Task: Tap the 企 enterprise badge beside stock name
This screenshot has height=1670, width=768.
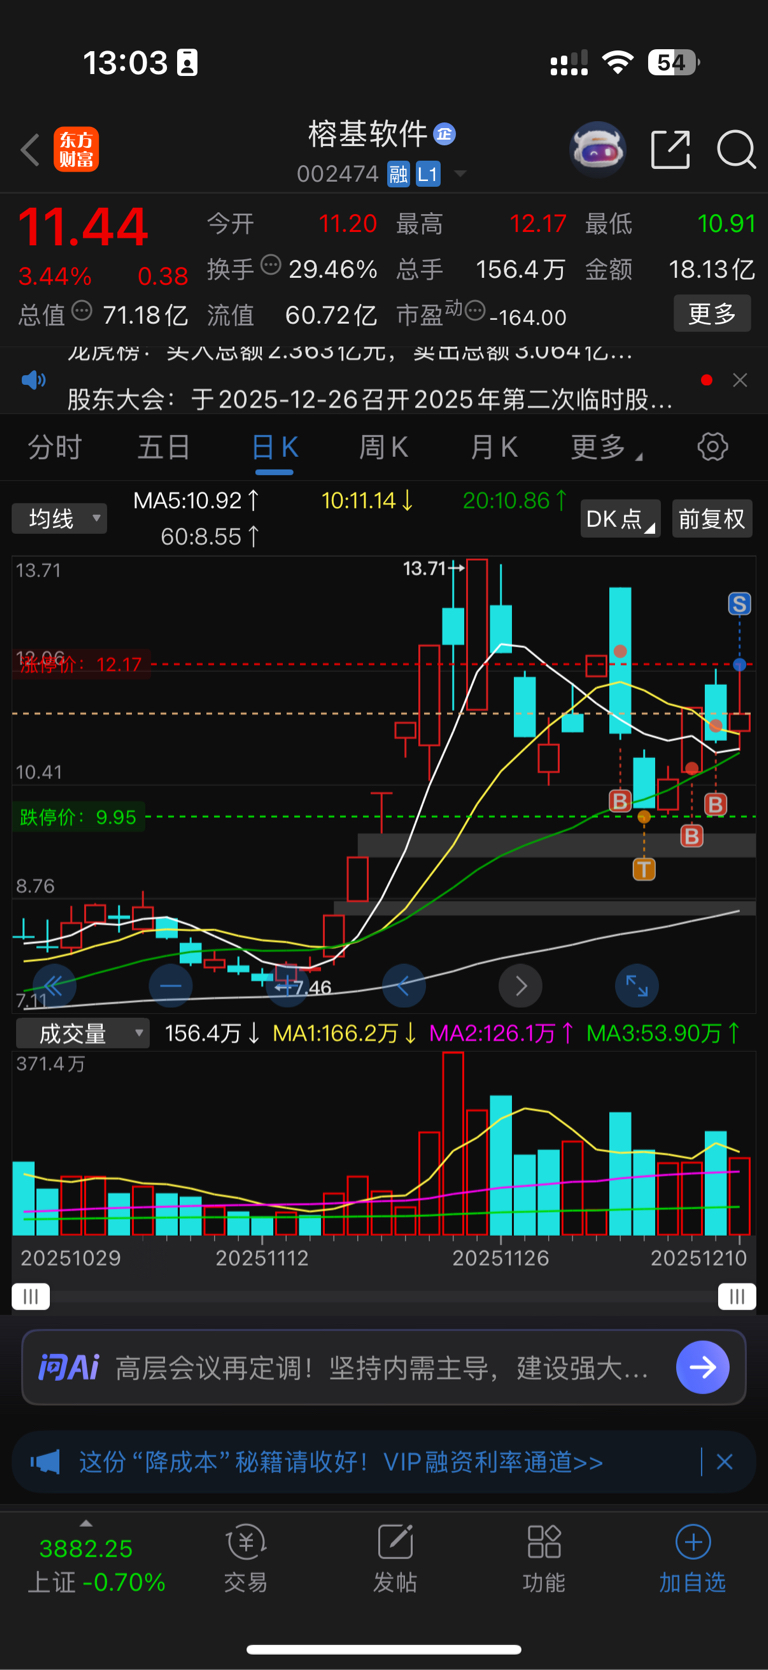Action: pyautogui.click(x=445, y=133)
